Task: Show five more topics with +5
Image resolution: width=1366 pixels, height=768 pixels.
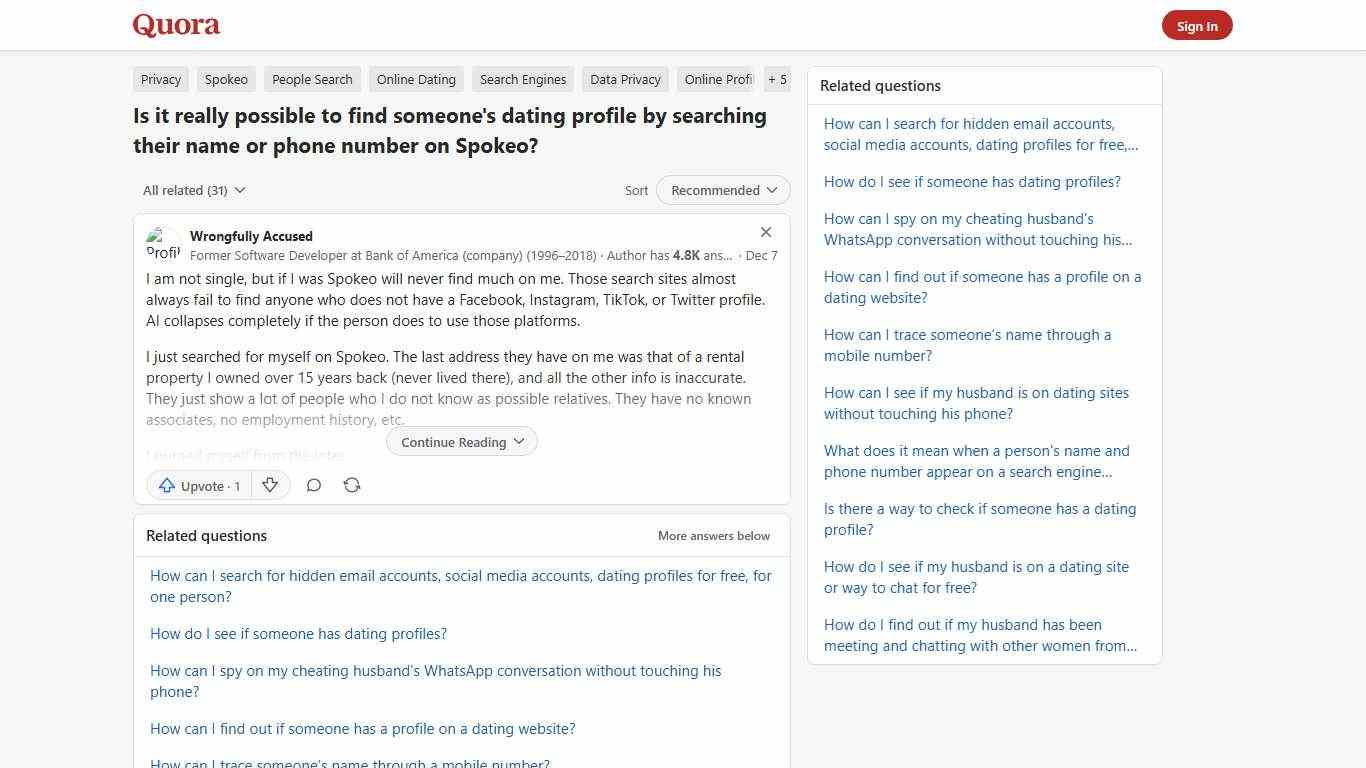Action: pos(777,79)
